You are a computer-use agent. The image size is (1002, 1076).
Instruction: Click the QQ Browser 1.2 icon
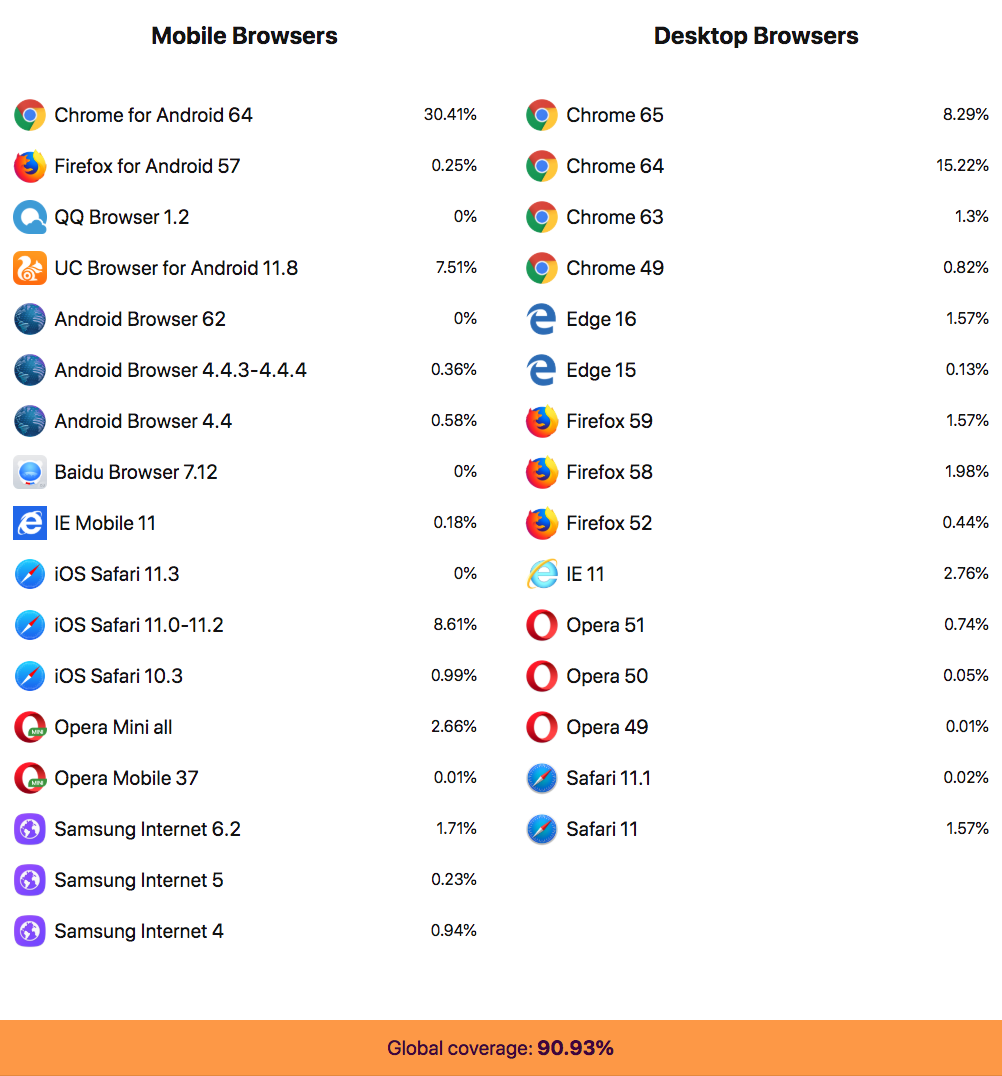point(30,217)
